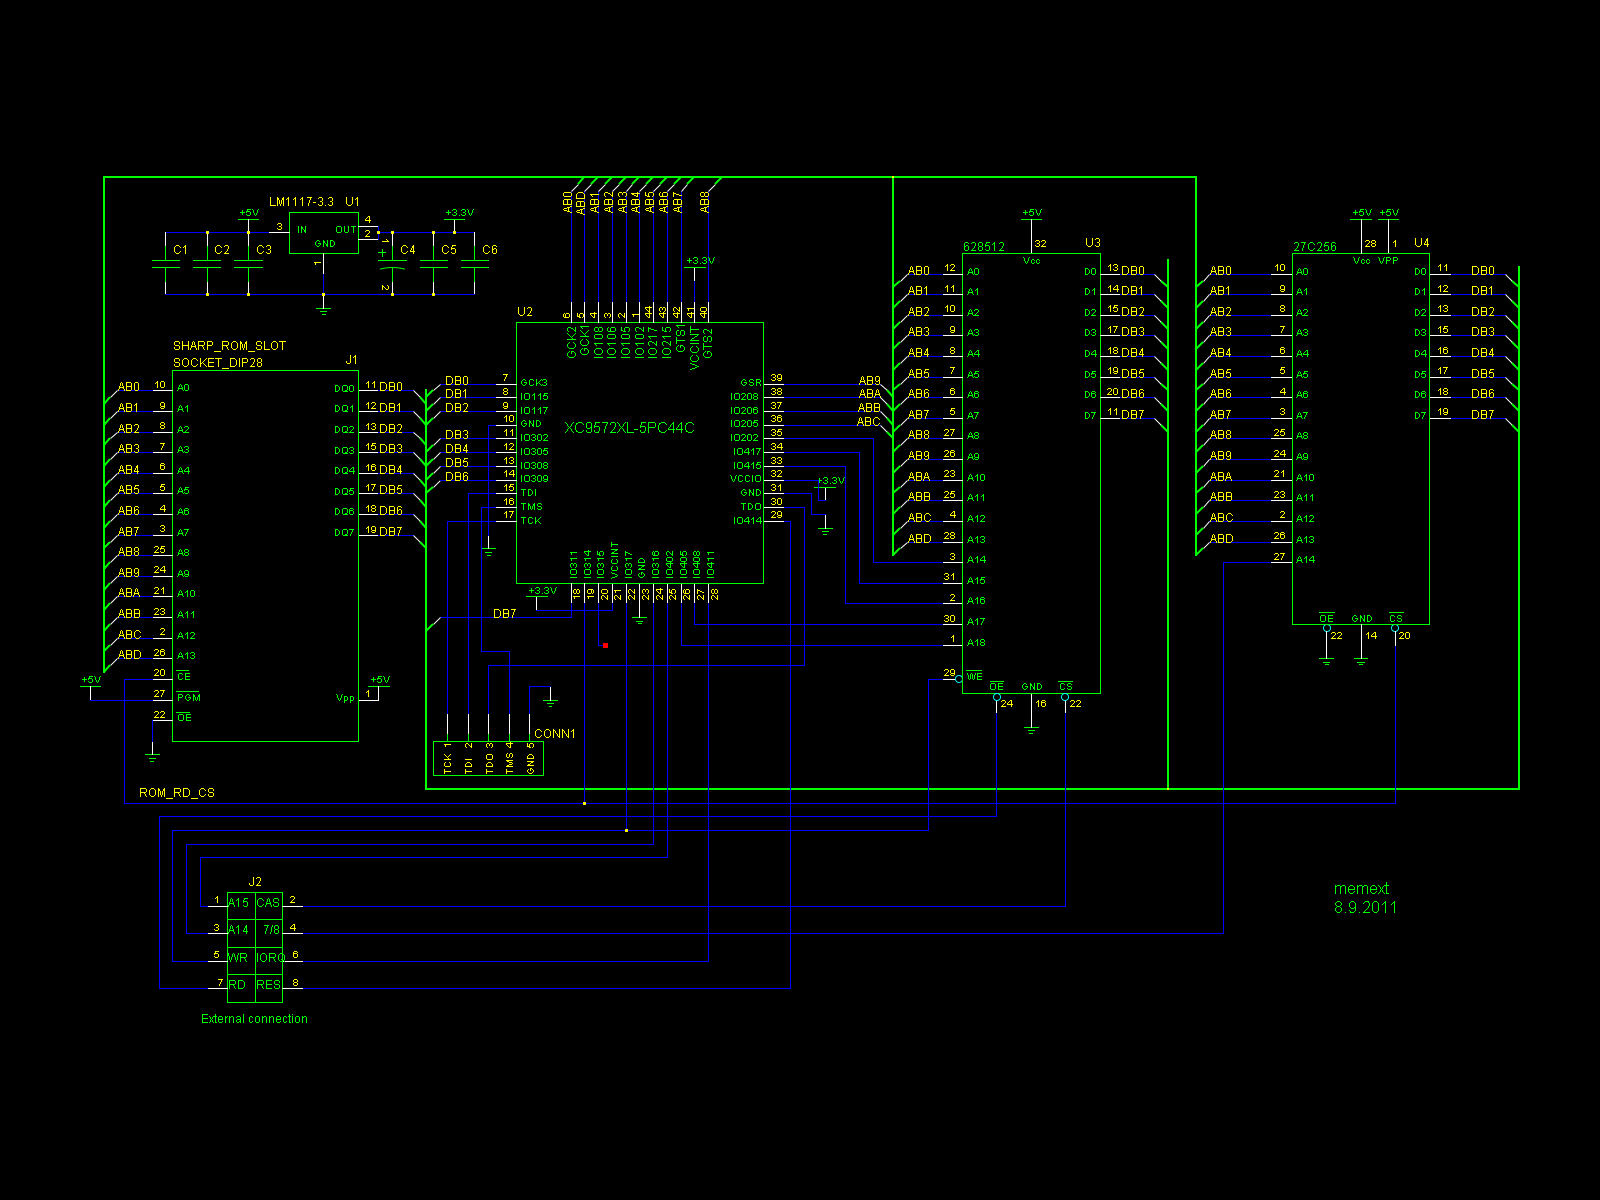Click the memext title text
This screenshot has width=1600, height=1200.
(x=1361, y=889)
